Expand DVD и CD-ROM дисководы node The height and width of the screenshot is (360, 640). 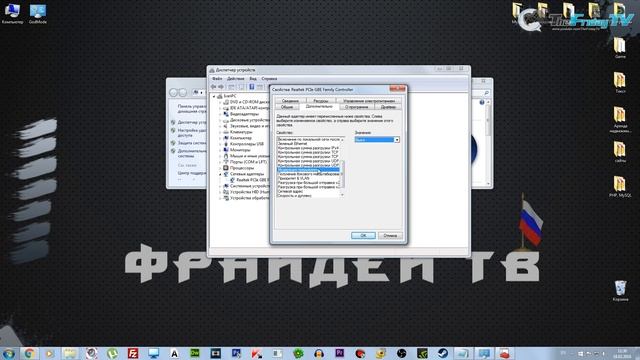pos(220,102)
